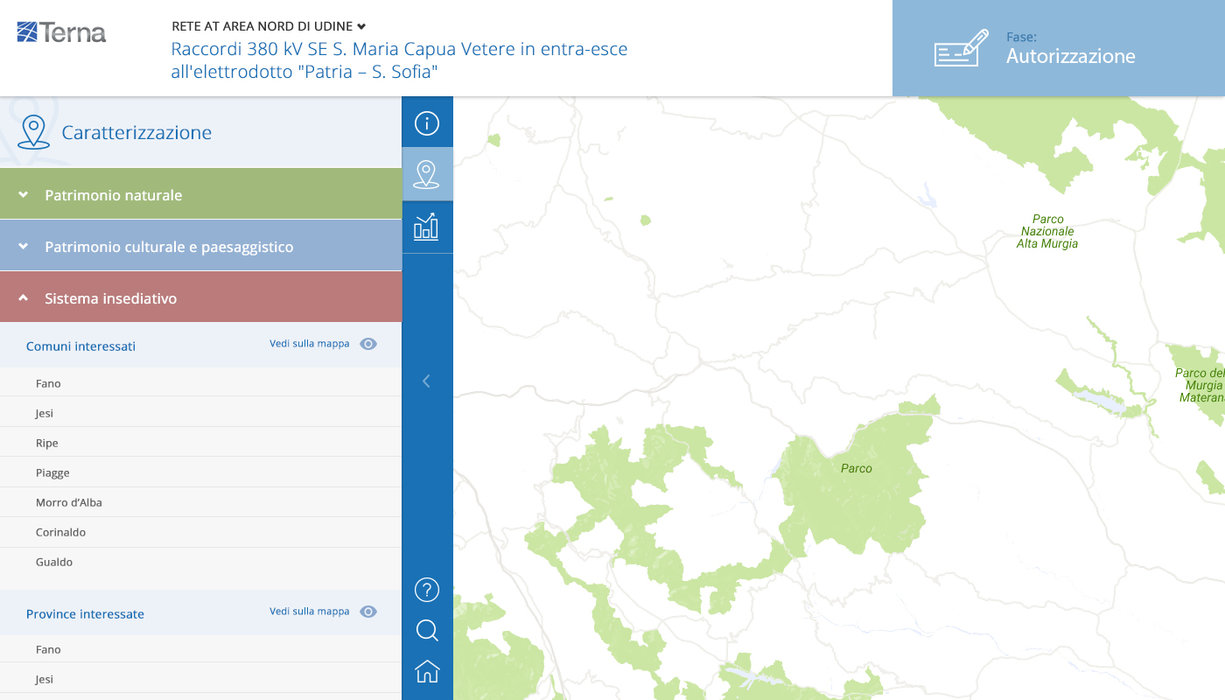Click Vedi sulla mappa for Province
This screenshot has height=700, width=1225.
[x=309, y=612]
